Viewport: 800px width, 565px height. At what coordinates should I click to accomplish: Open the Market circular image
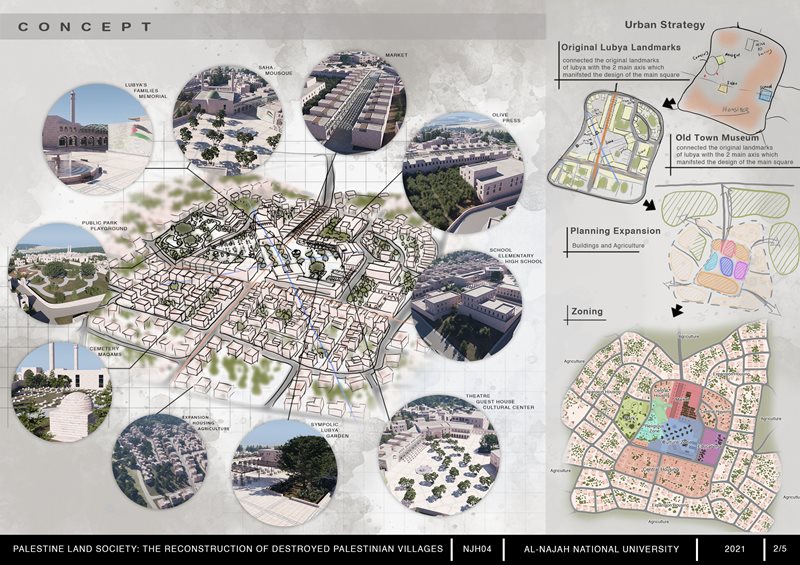tap(355, 103)
